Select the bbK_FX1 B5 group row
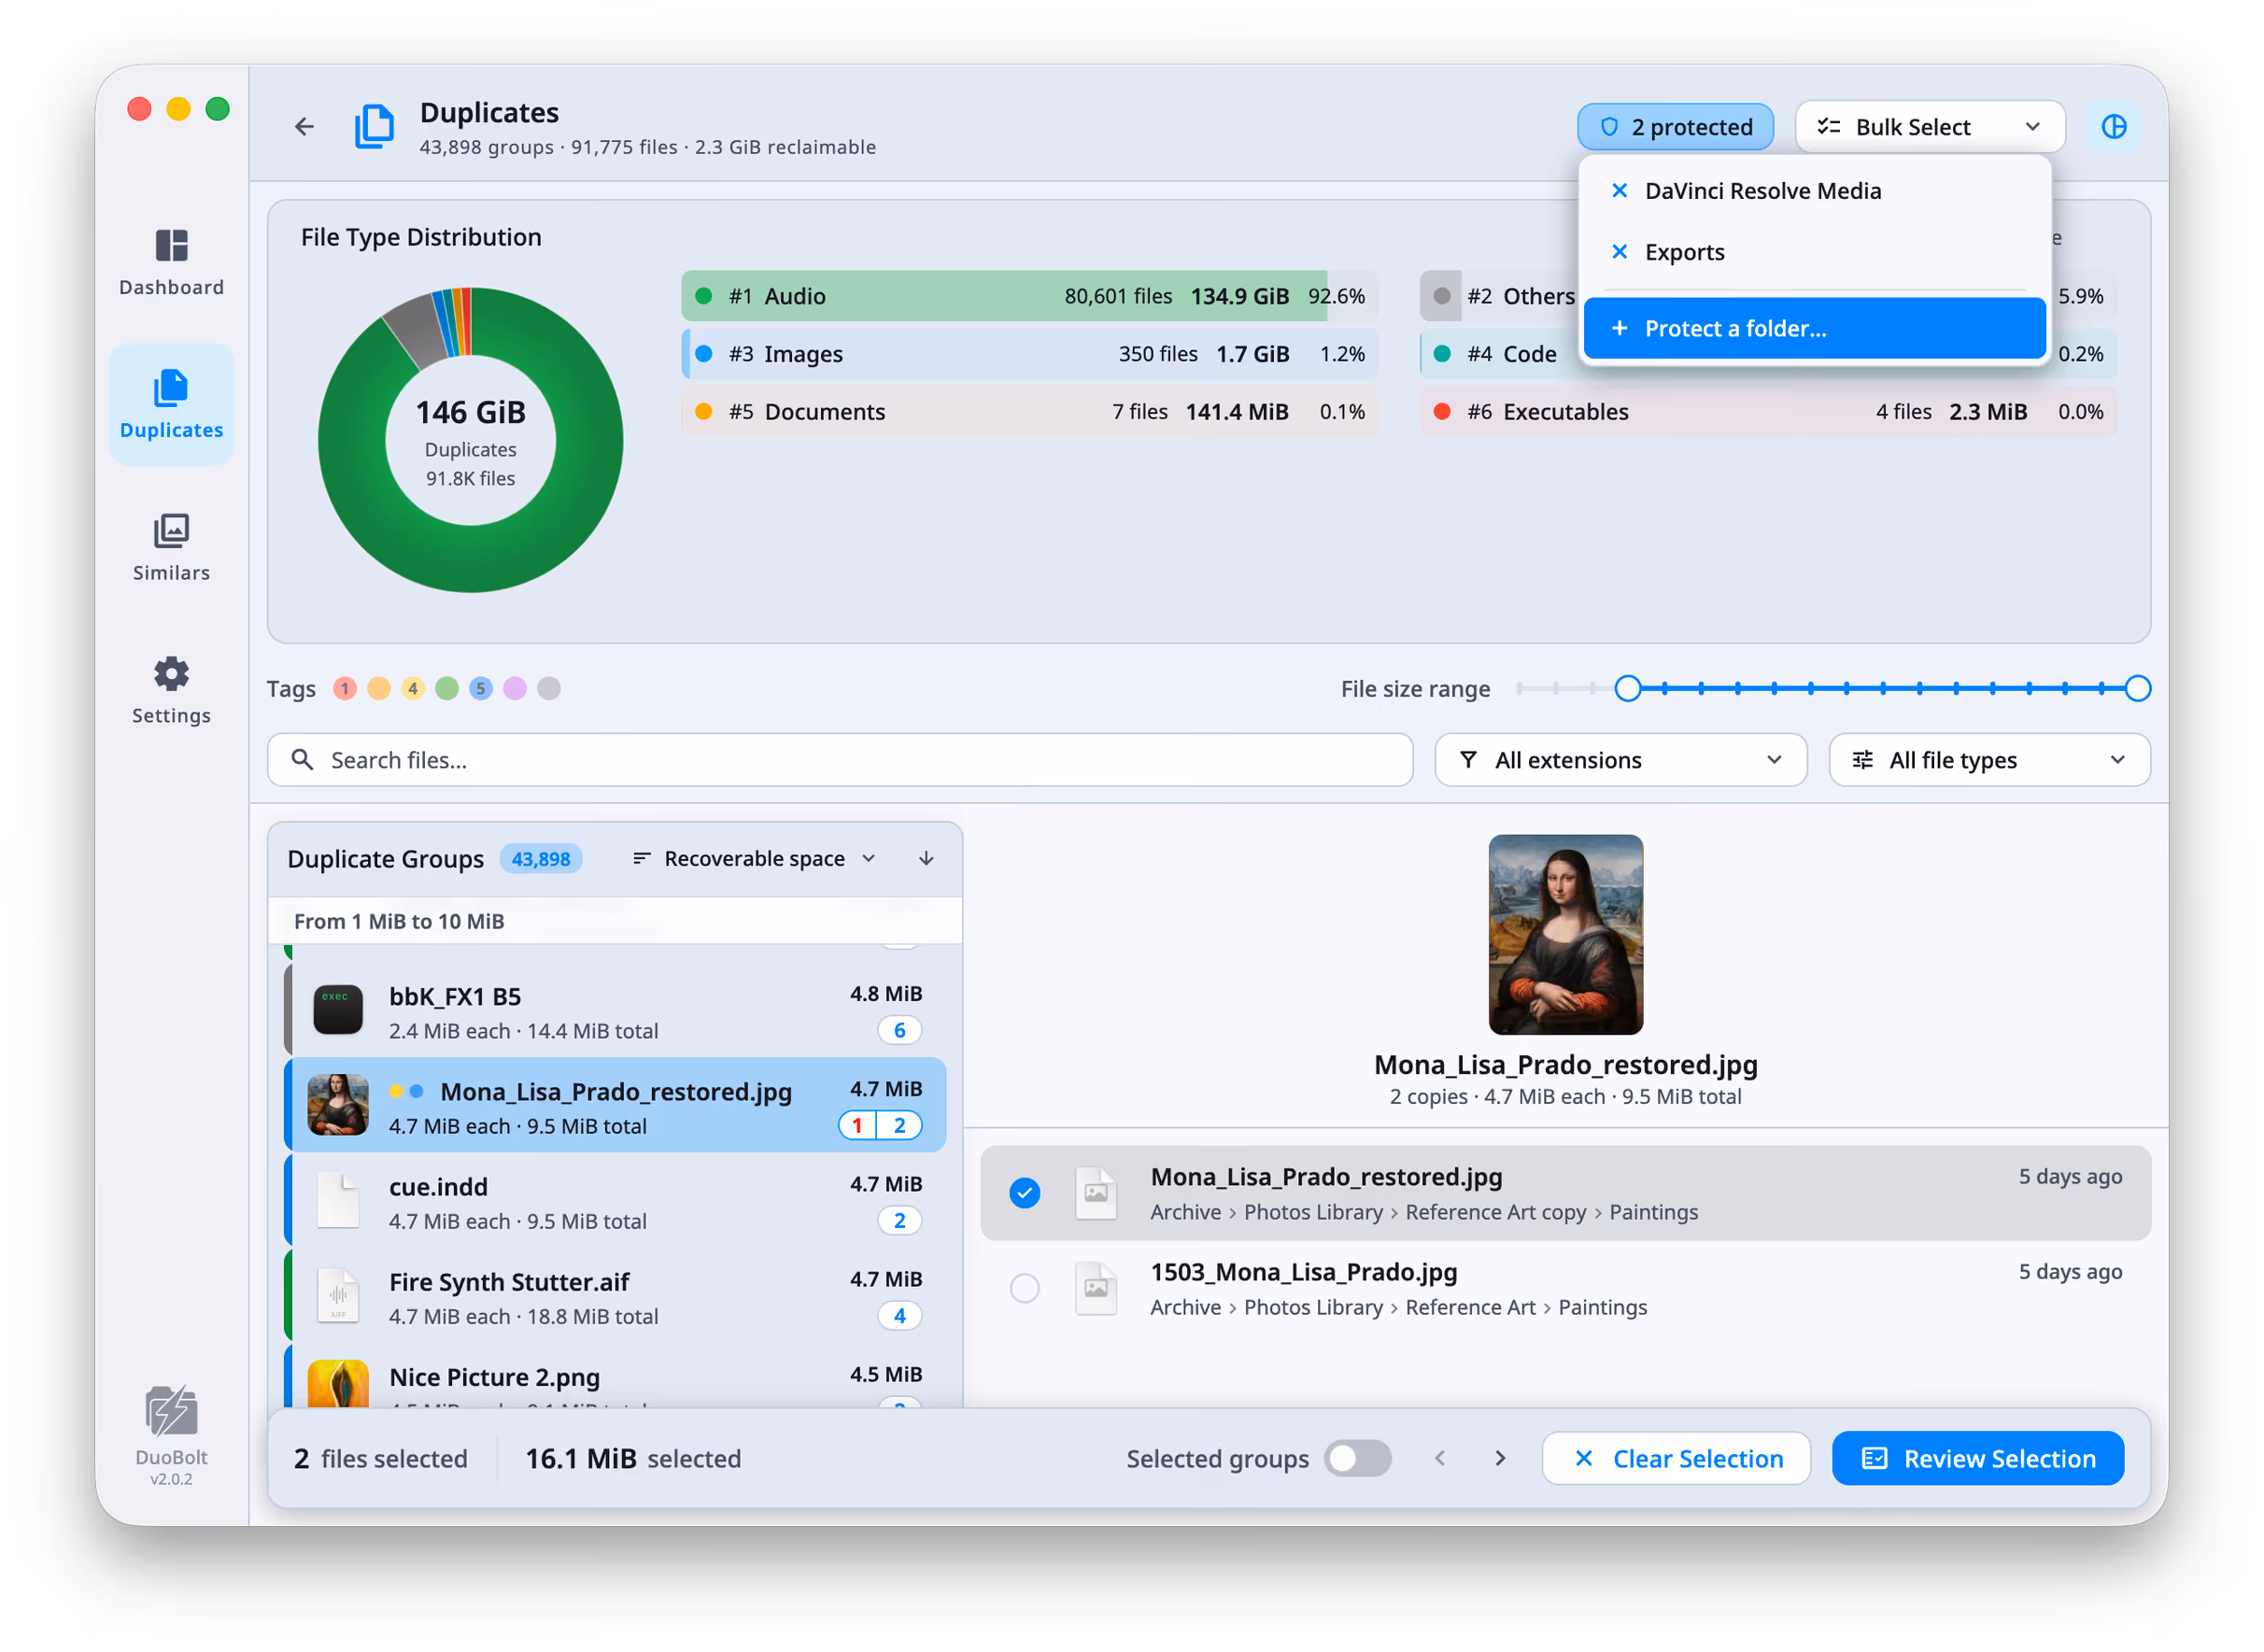This screenshot has height=1652, width=2264. pos(616,1011)
